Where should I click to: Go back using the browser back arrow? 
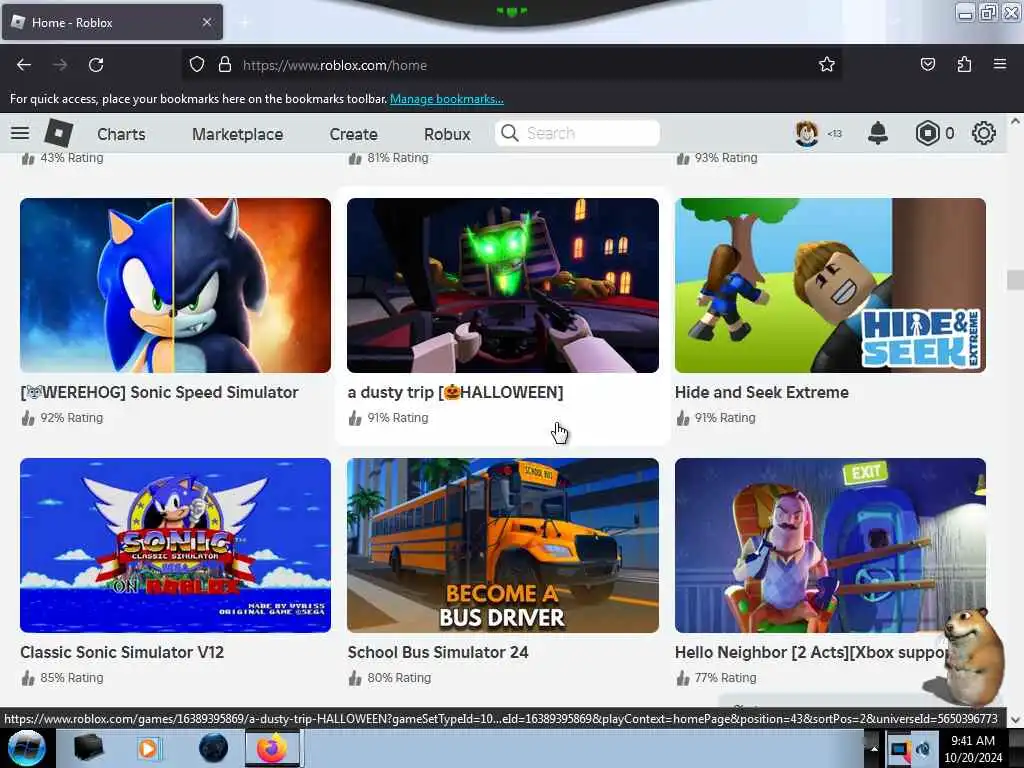coord(24,65)
